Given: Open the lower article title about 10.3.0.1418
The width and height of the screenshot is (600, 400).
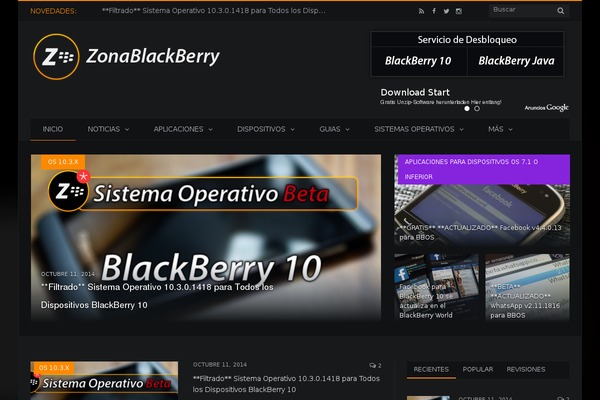Looking at the screenshot, I should (x=286, y=384).
